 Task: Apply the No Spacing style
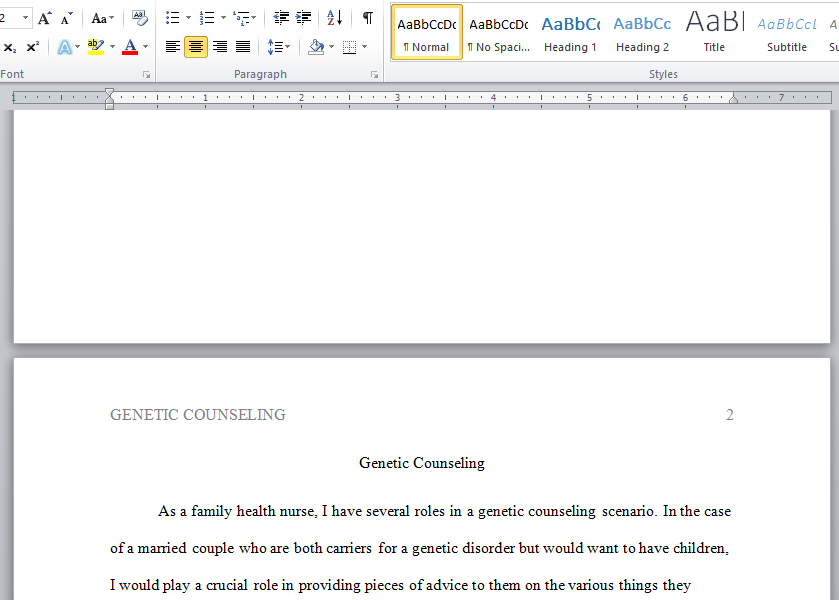click(x=499, y=32)
